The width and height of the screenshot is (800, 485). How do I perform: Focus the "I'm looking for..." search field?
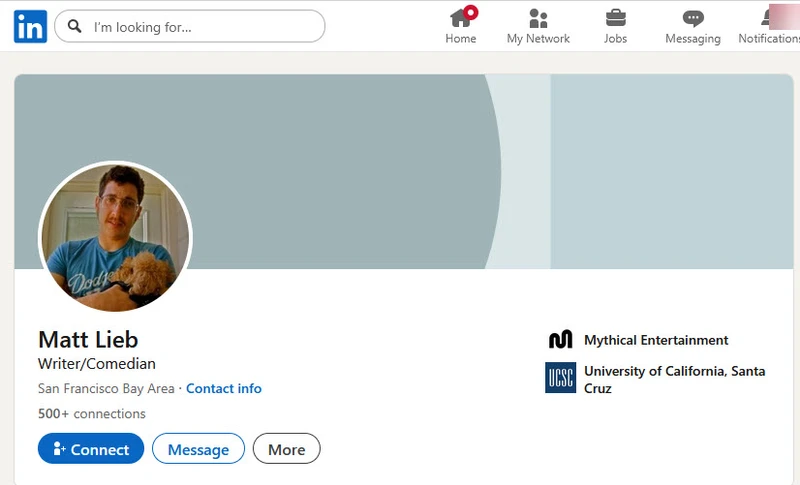200,27
